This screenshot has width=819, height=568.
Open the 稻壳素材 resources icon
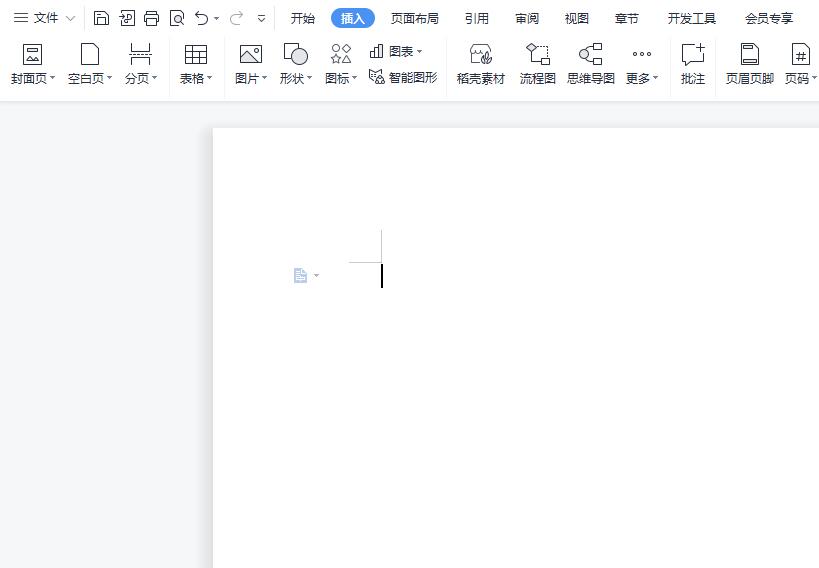[481, 54]
